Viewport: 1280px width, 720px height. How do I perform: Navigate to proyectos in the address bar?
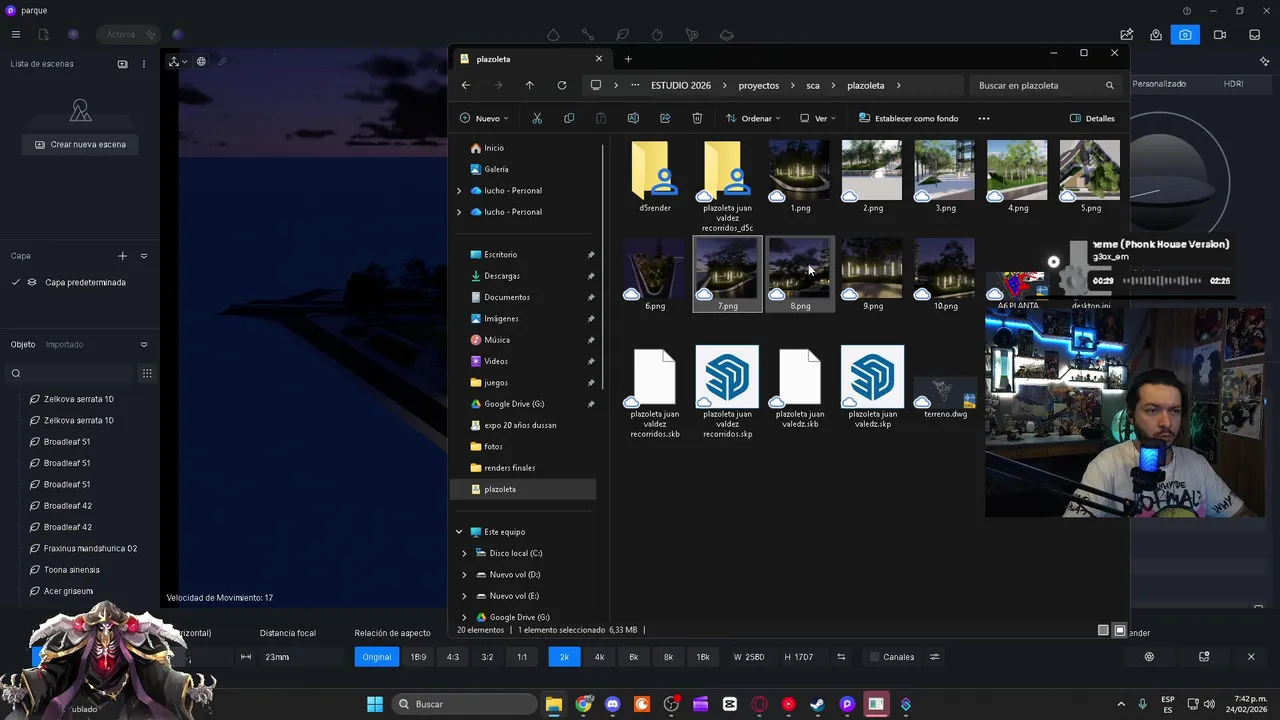(x=759, y=86)
